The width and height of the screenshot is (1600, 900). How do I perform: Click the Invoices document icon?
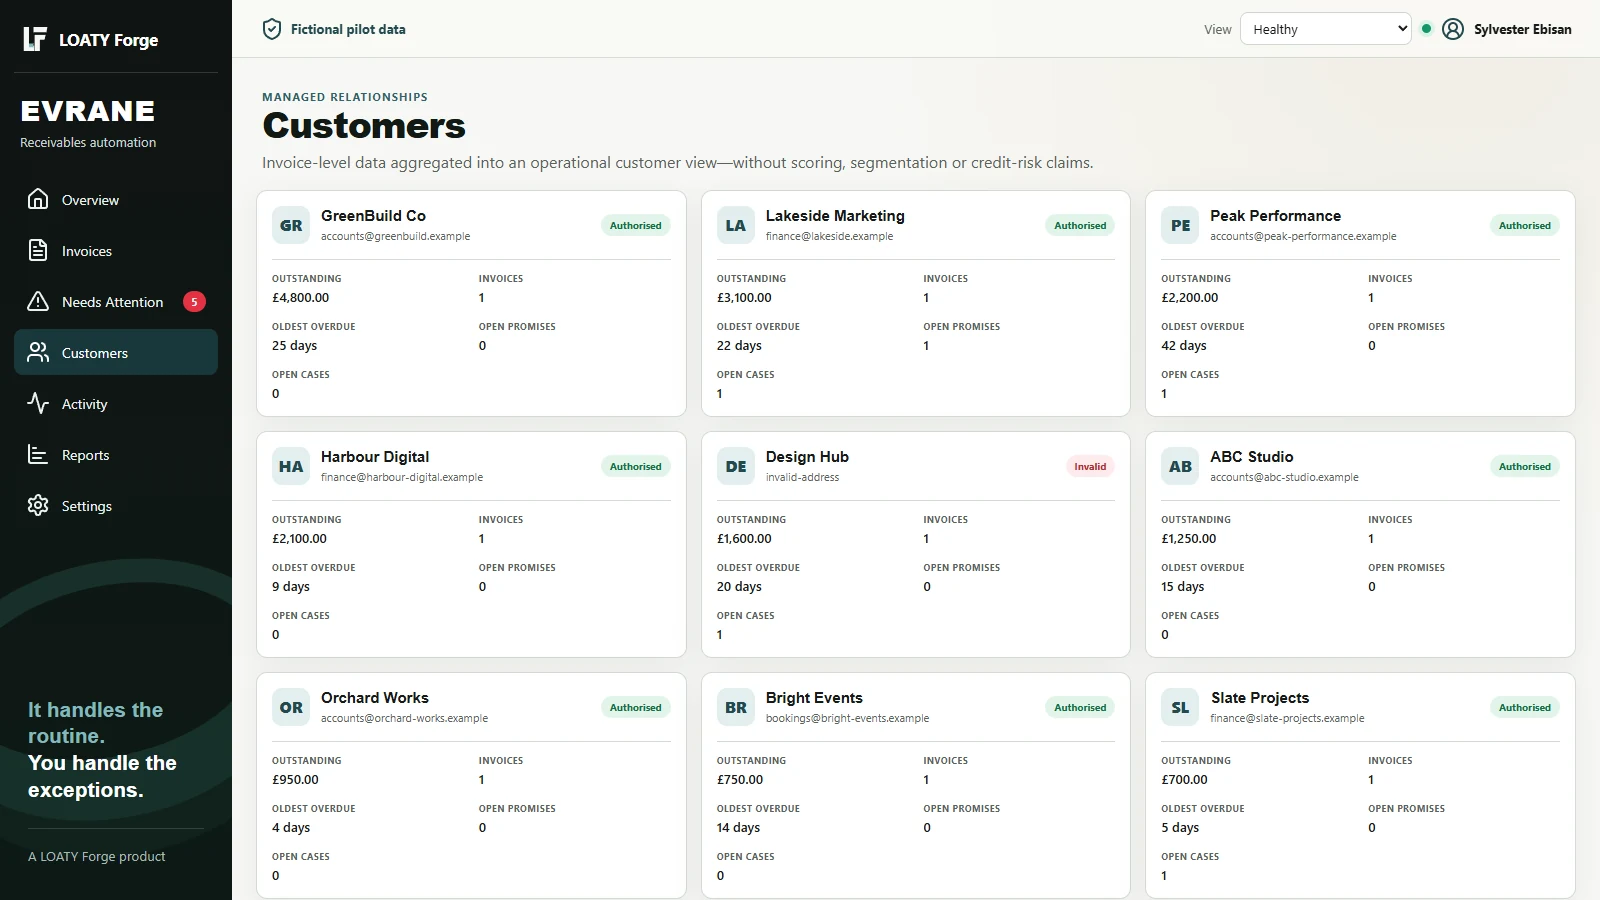tap(38, 250)
